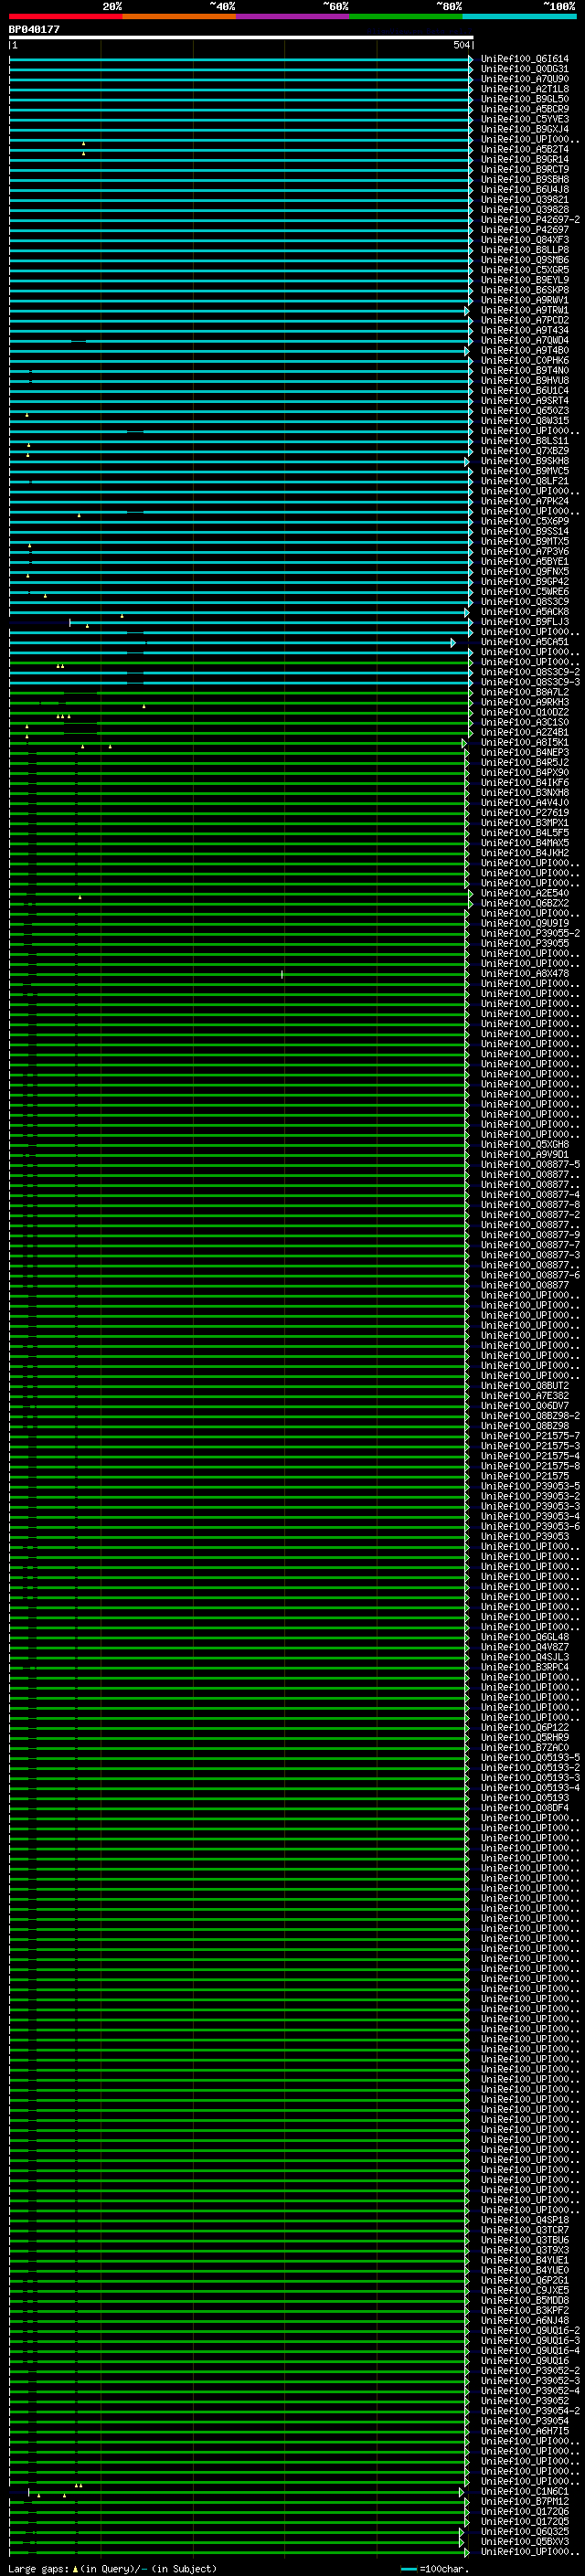This screenshot has width=585, height=2576.
Task: Select hit label UniRef100_Q8LF21
Action: pos(525,481)
